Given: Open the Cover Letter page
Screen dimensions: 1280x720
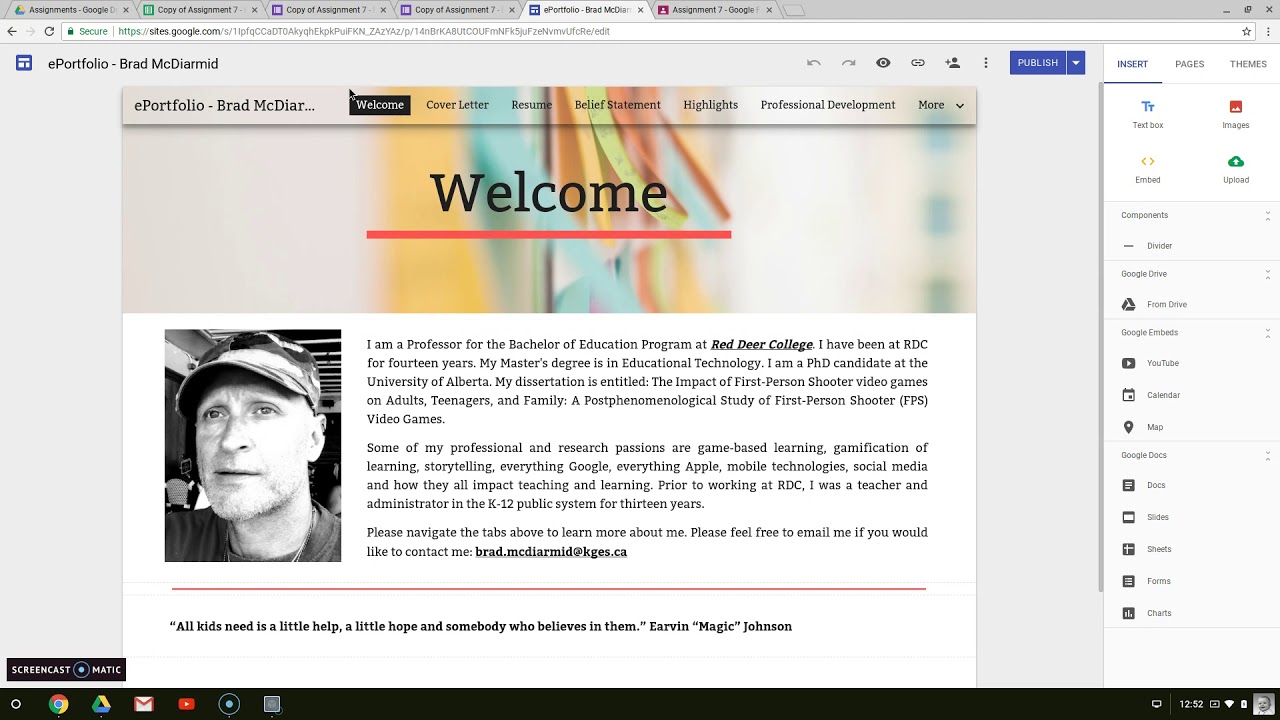Looking at the screenshot, I should pyautogui.click(x=457, y=105).
